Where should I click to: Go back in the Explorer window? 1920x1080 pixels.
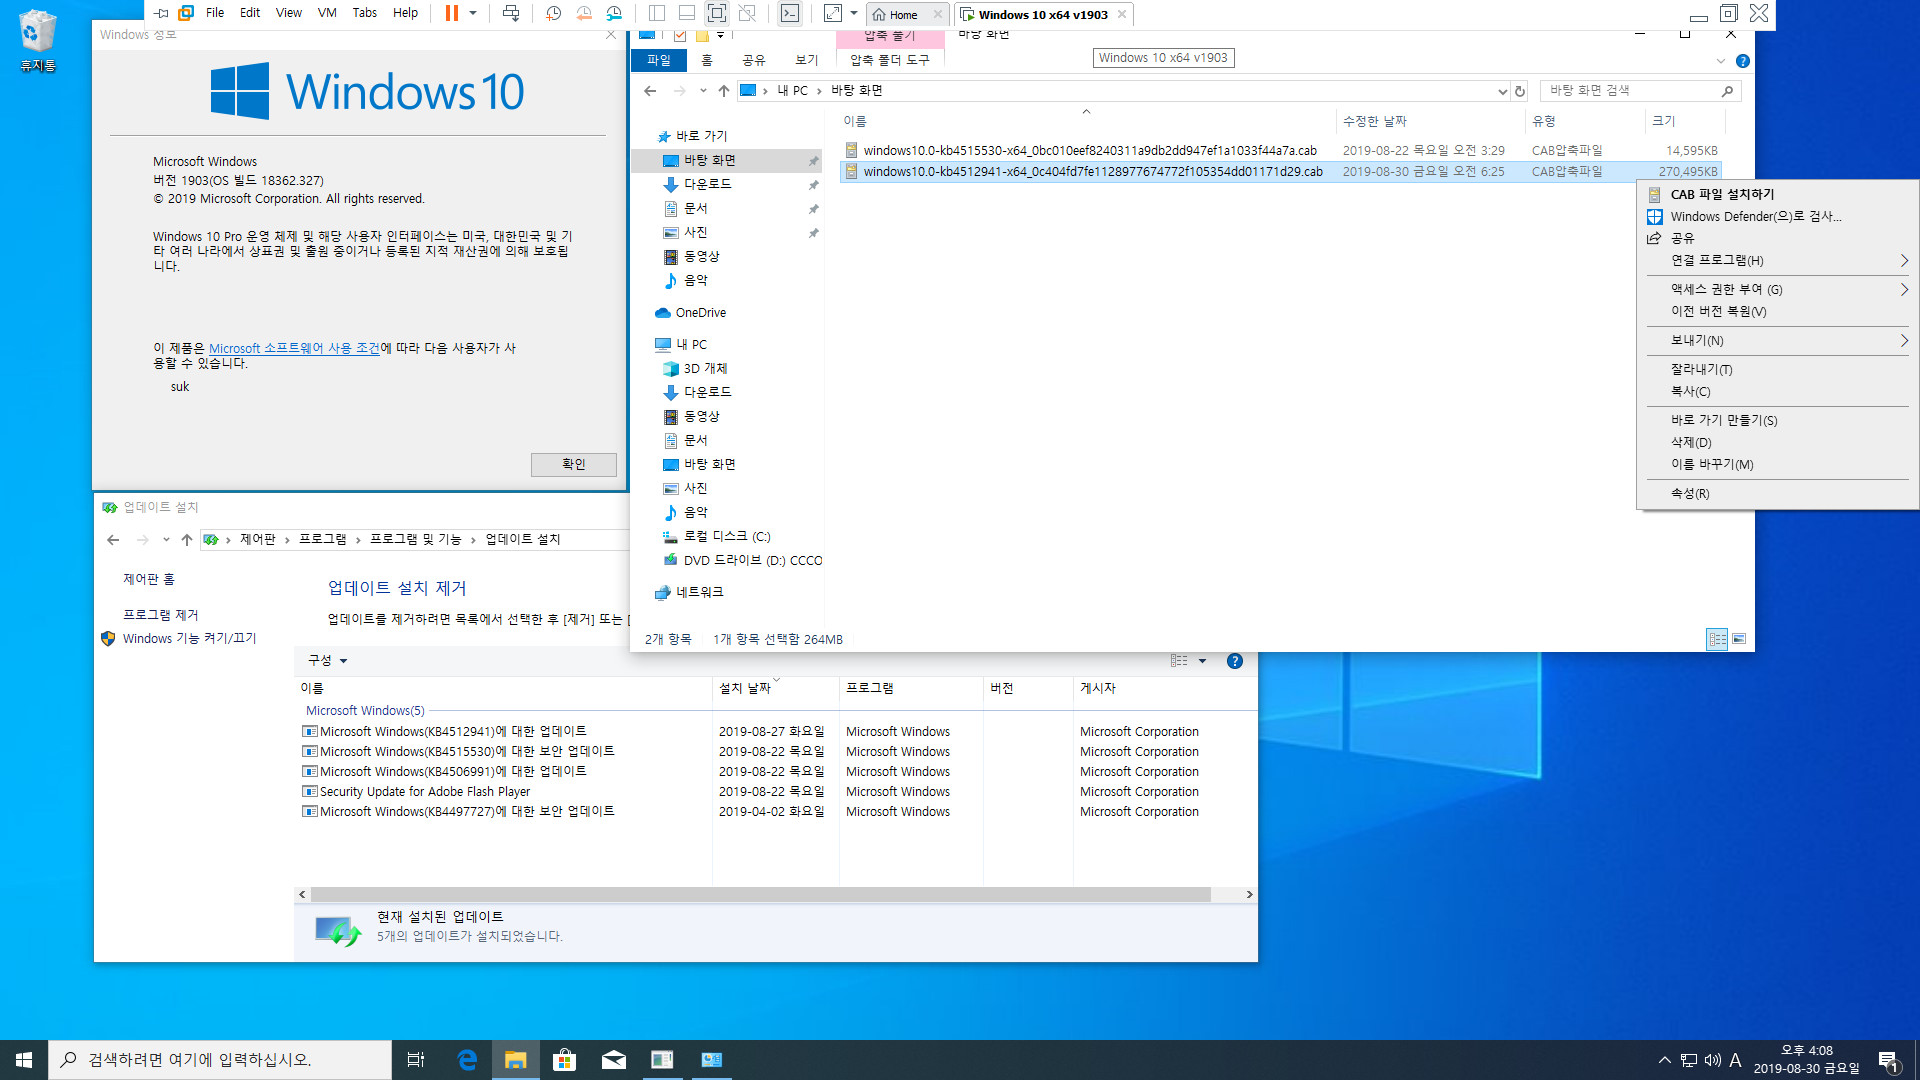(650, 91)
